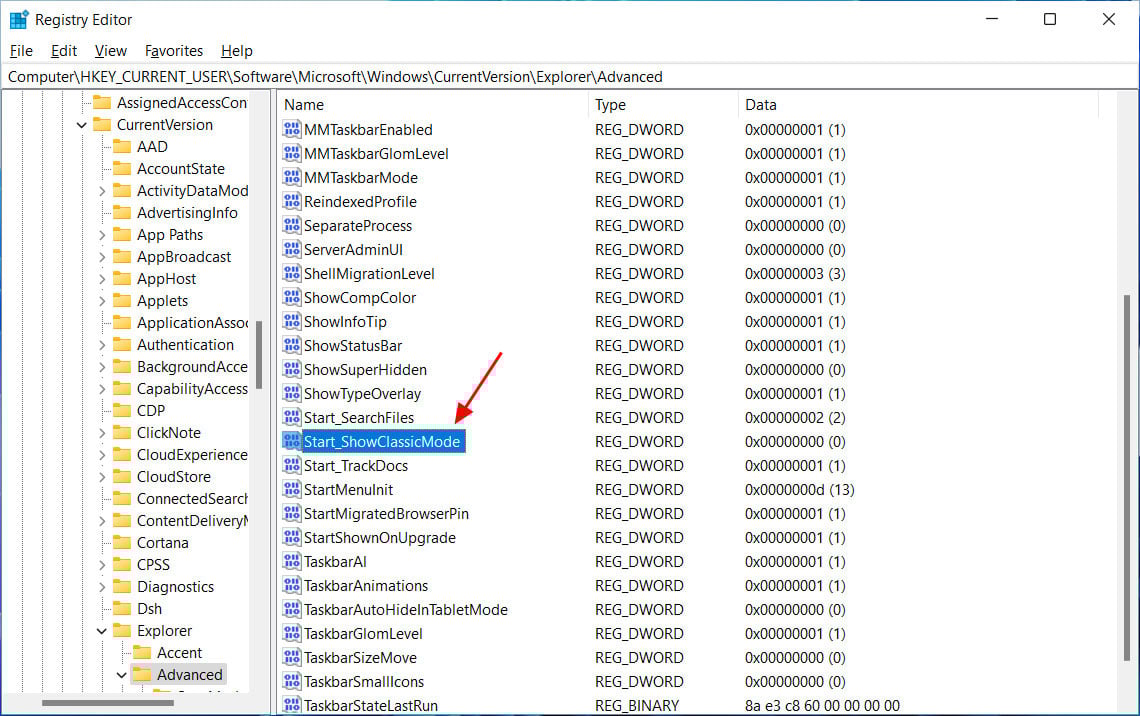1140x716 pixels.
Task: Click the Registry Editor title bar icon
Action: click(18, 20)
